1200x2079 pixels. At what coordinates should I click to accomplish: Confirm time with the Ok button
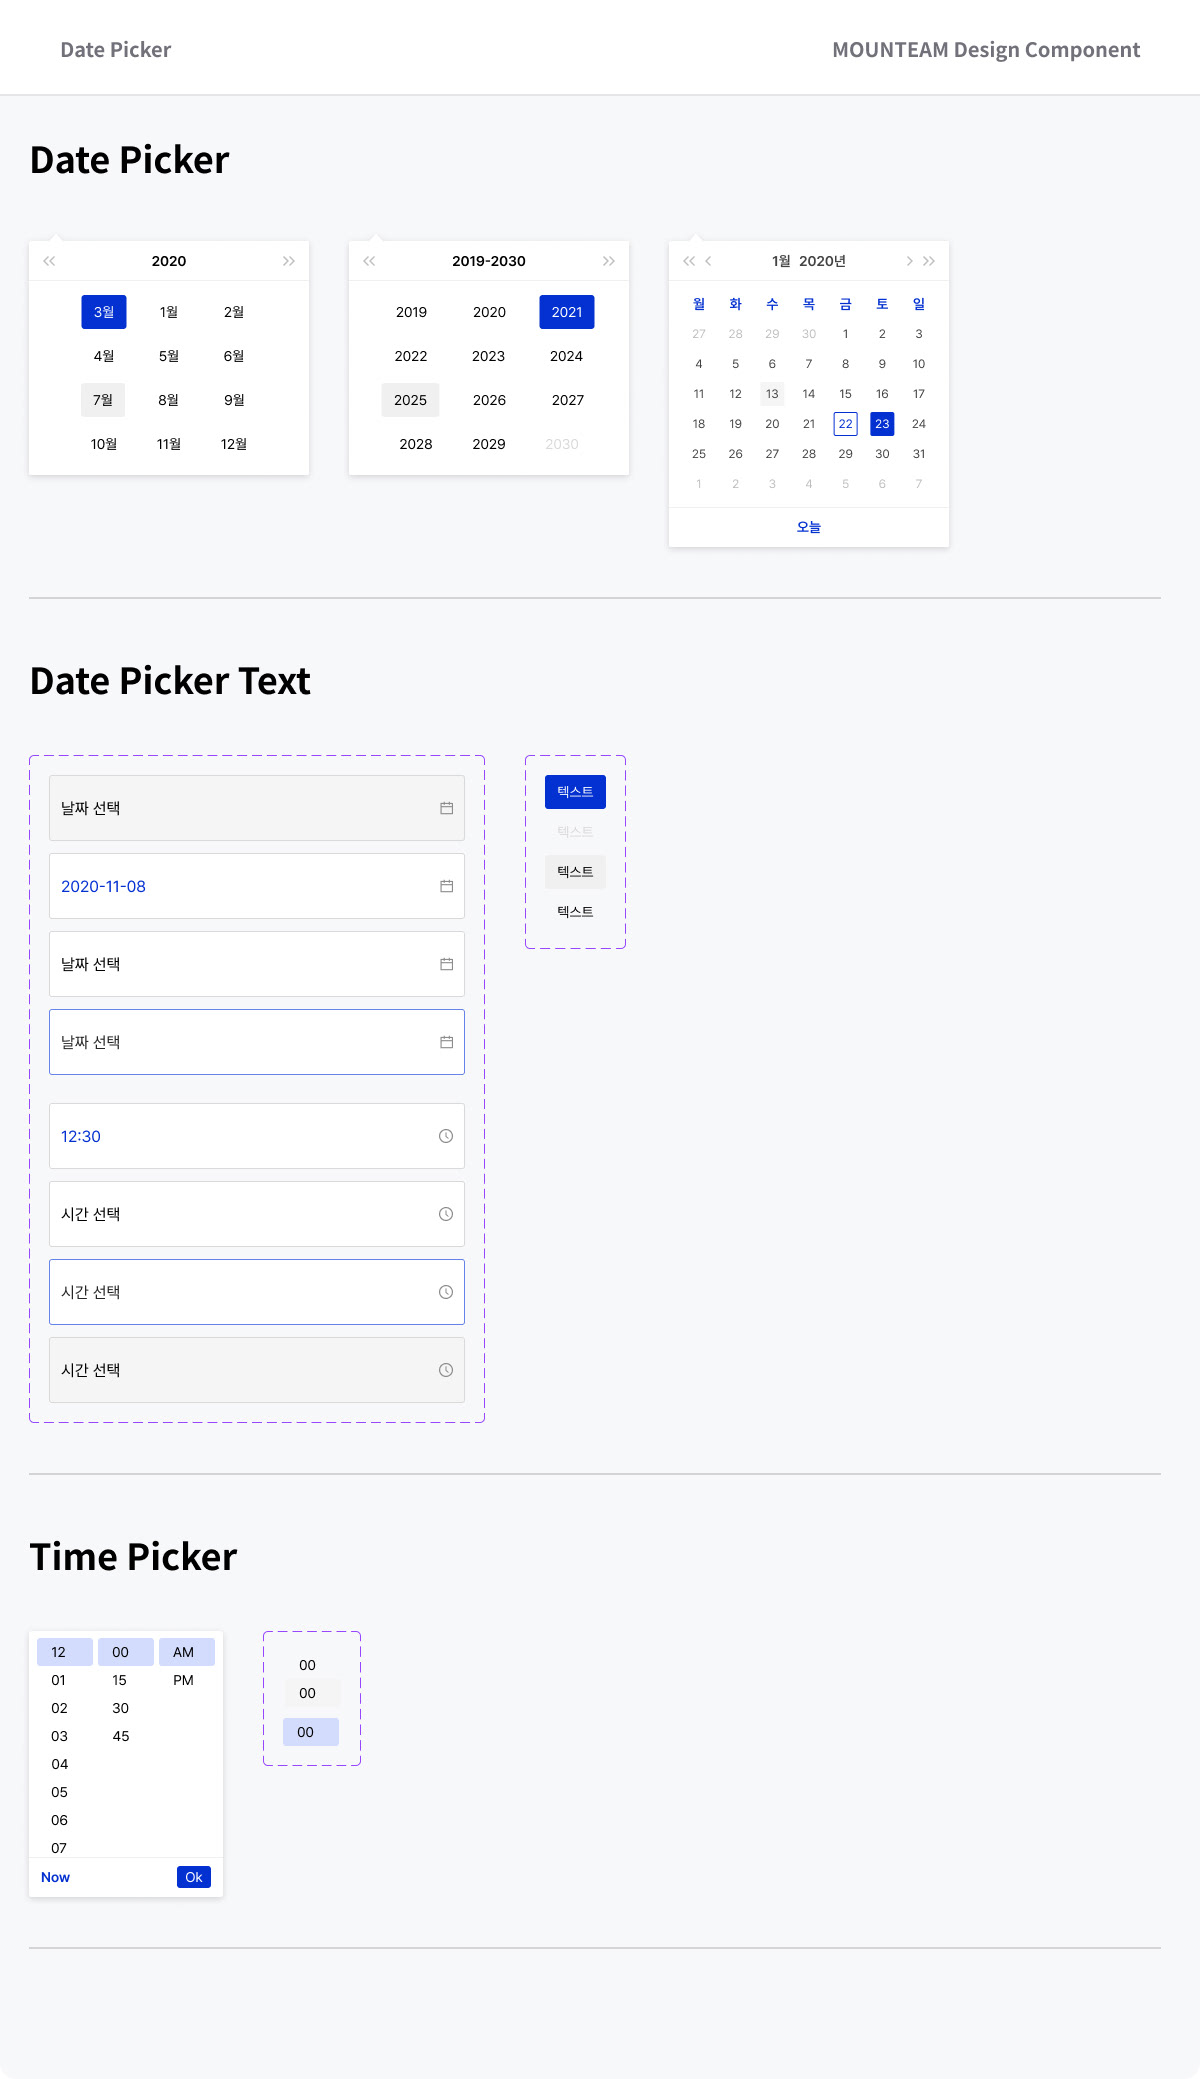[194, 1877]
